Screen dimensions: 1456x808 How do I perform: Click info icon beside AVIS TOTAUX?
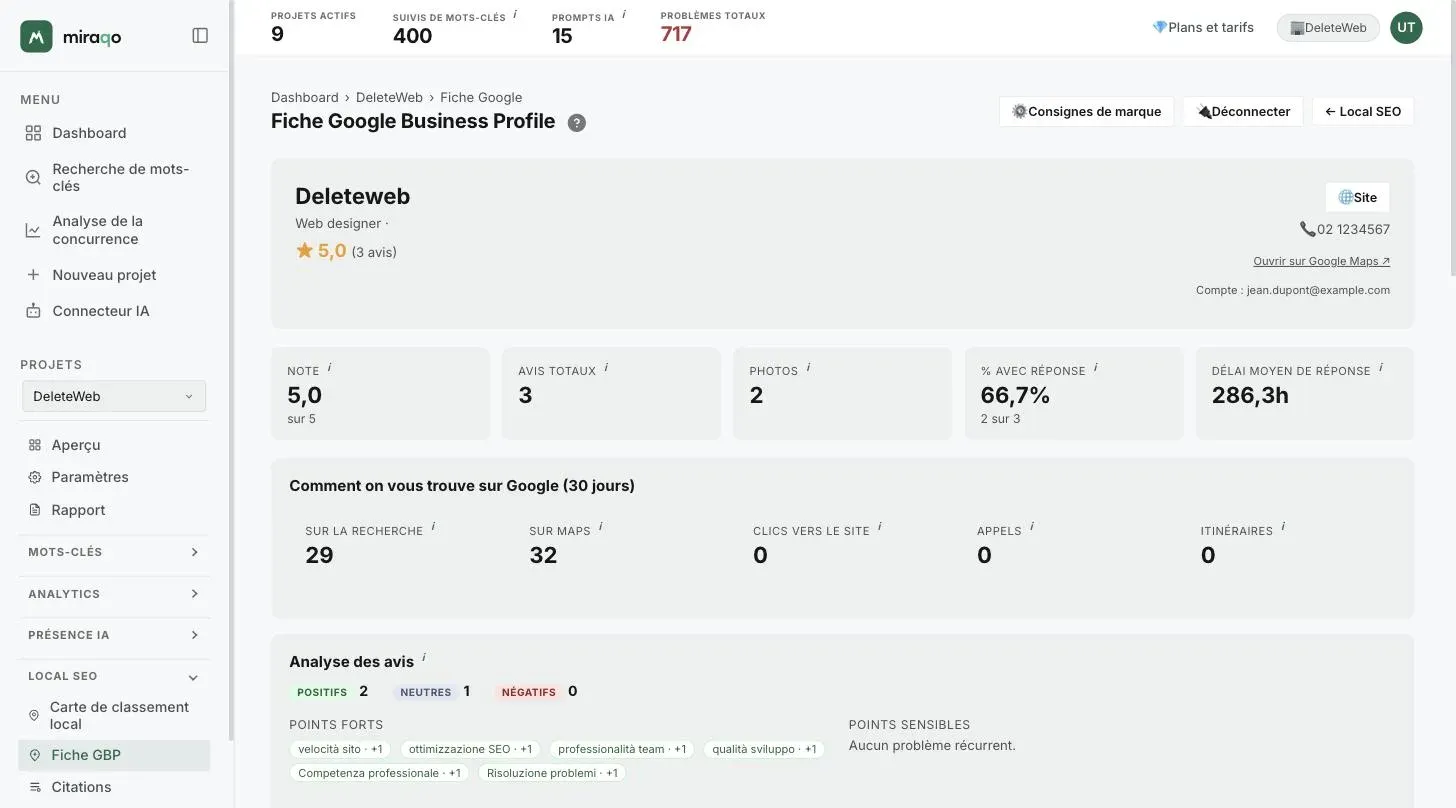tap(606, 368)
